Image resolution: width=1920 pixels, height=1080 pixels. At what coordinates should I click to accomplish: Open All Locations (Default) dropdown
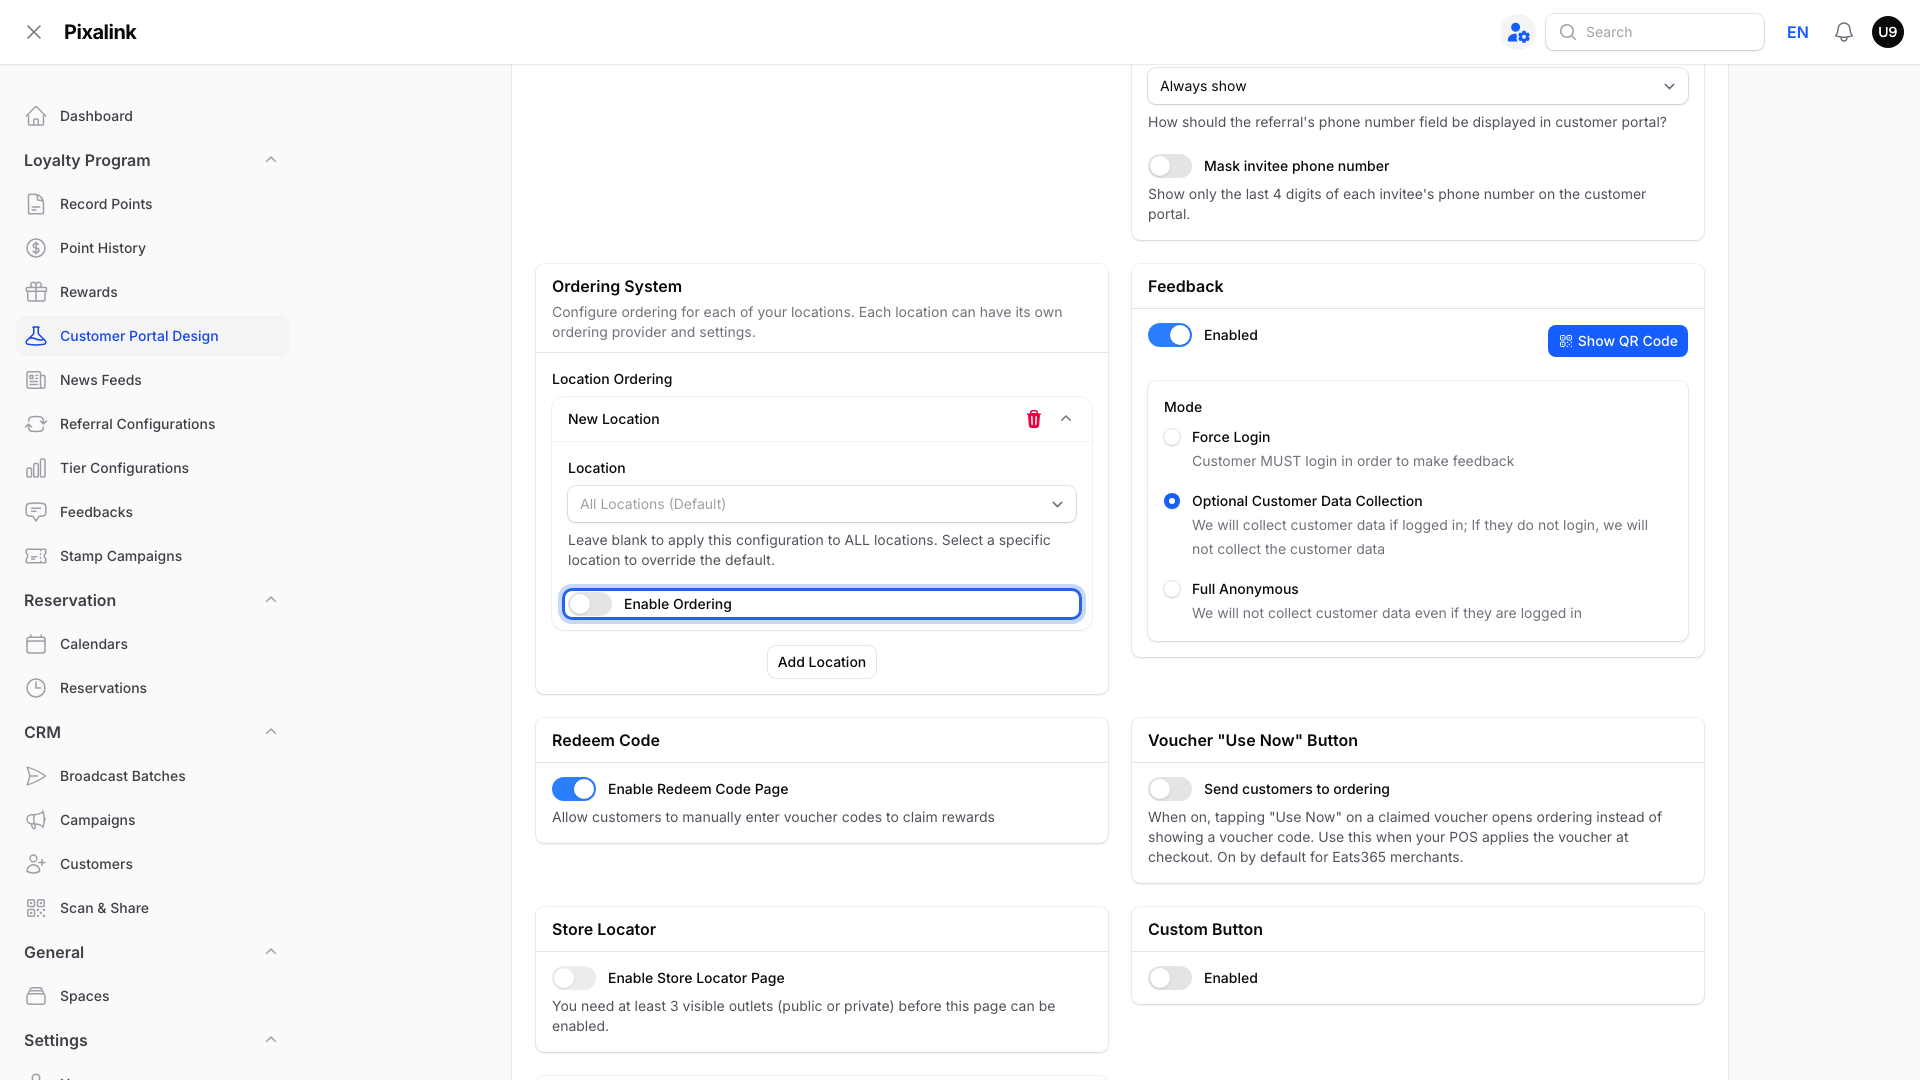[822, 504]
